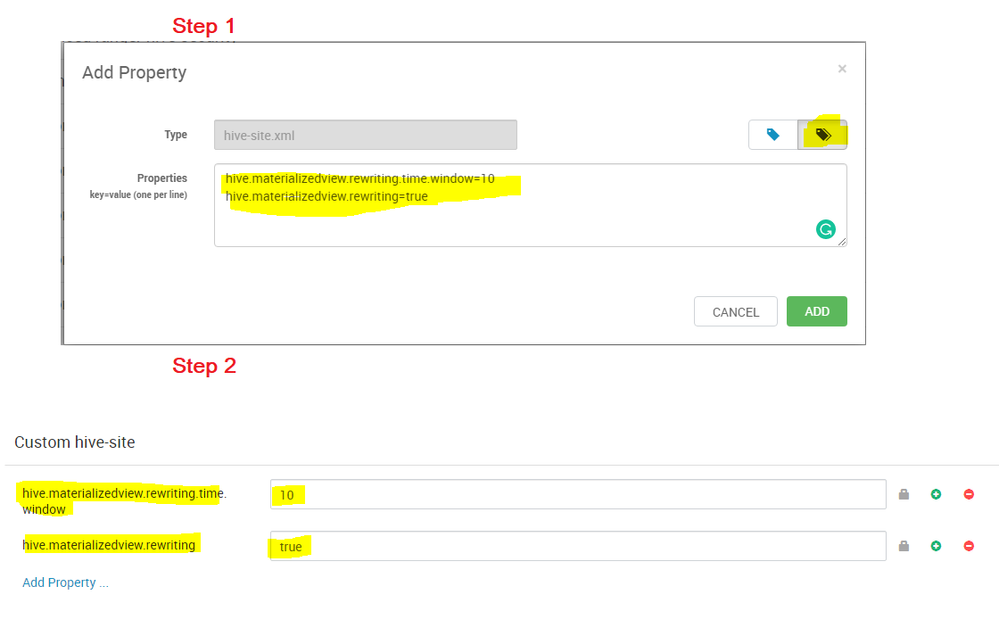Focus the Properties key=value textarea
The width and height of the screenshot is (999, 628).
coord(530,205)
